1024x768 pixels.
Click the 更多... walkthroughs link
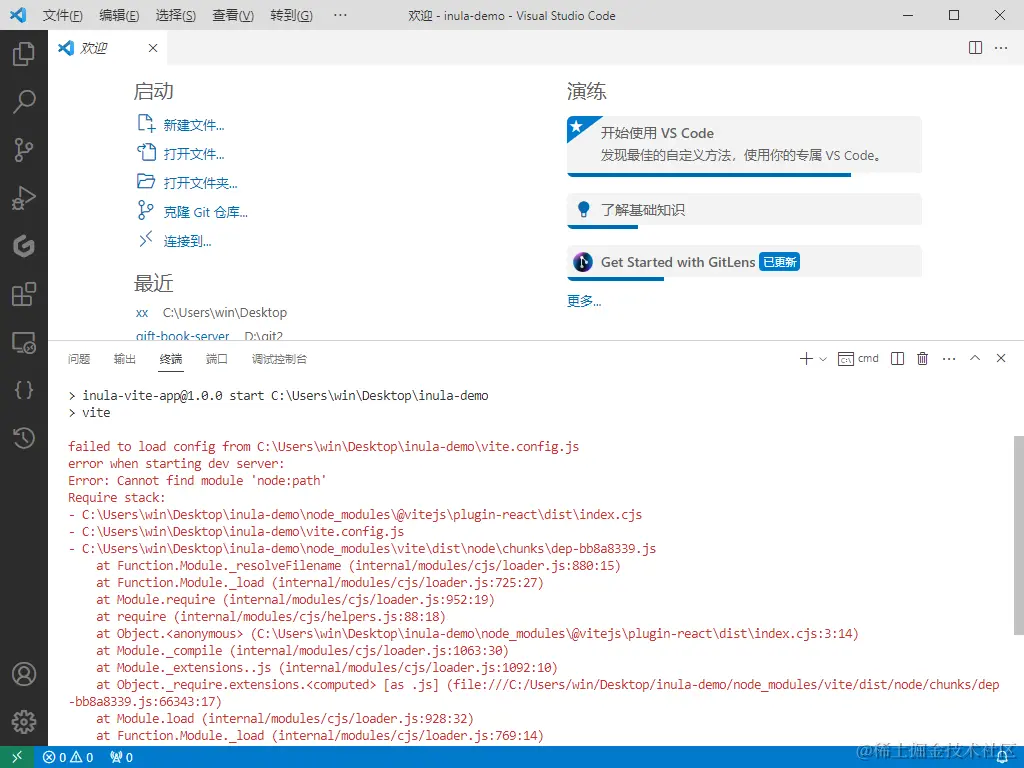click(x=584, y=300)
